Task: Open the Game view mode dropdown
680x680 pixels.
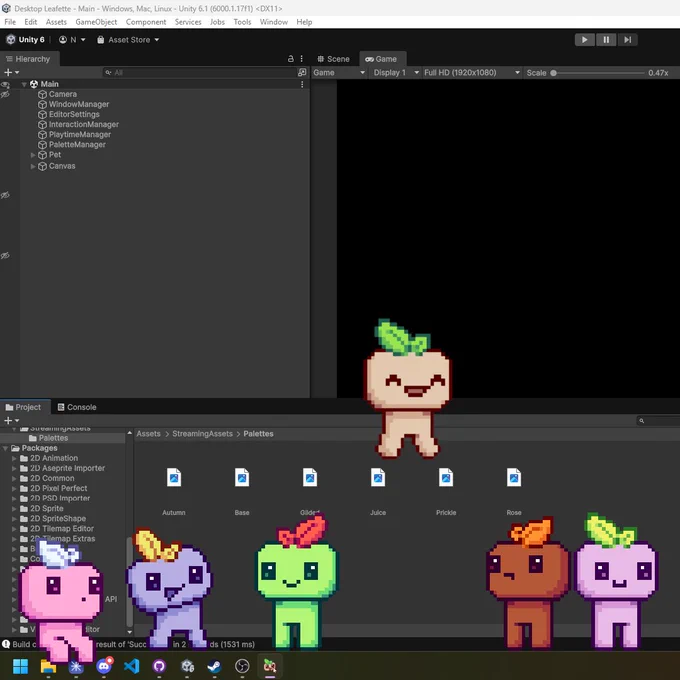Action: click(339, 73)
